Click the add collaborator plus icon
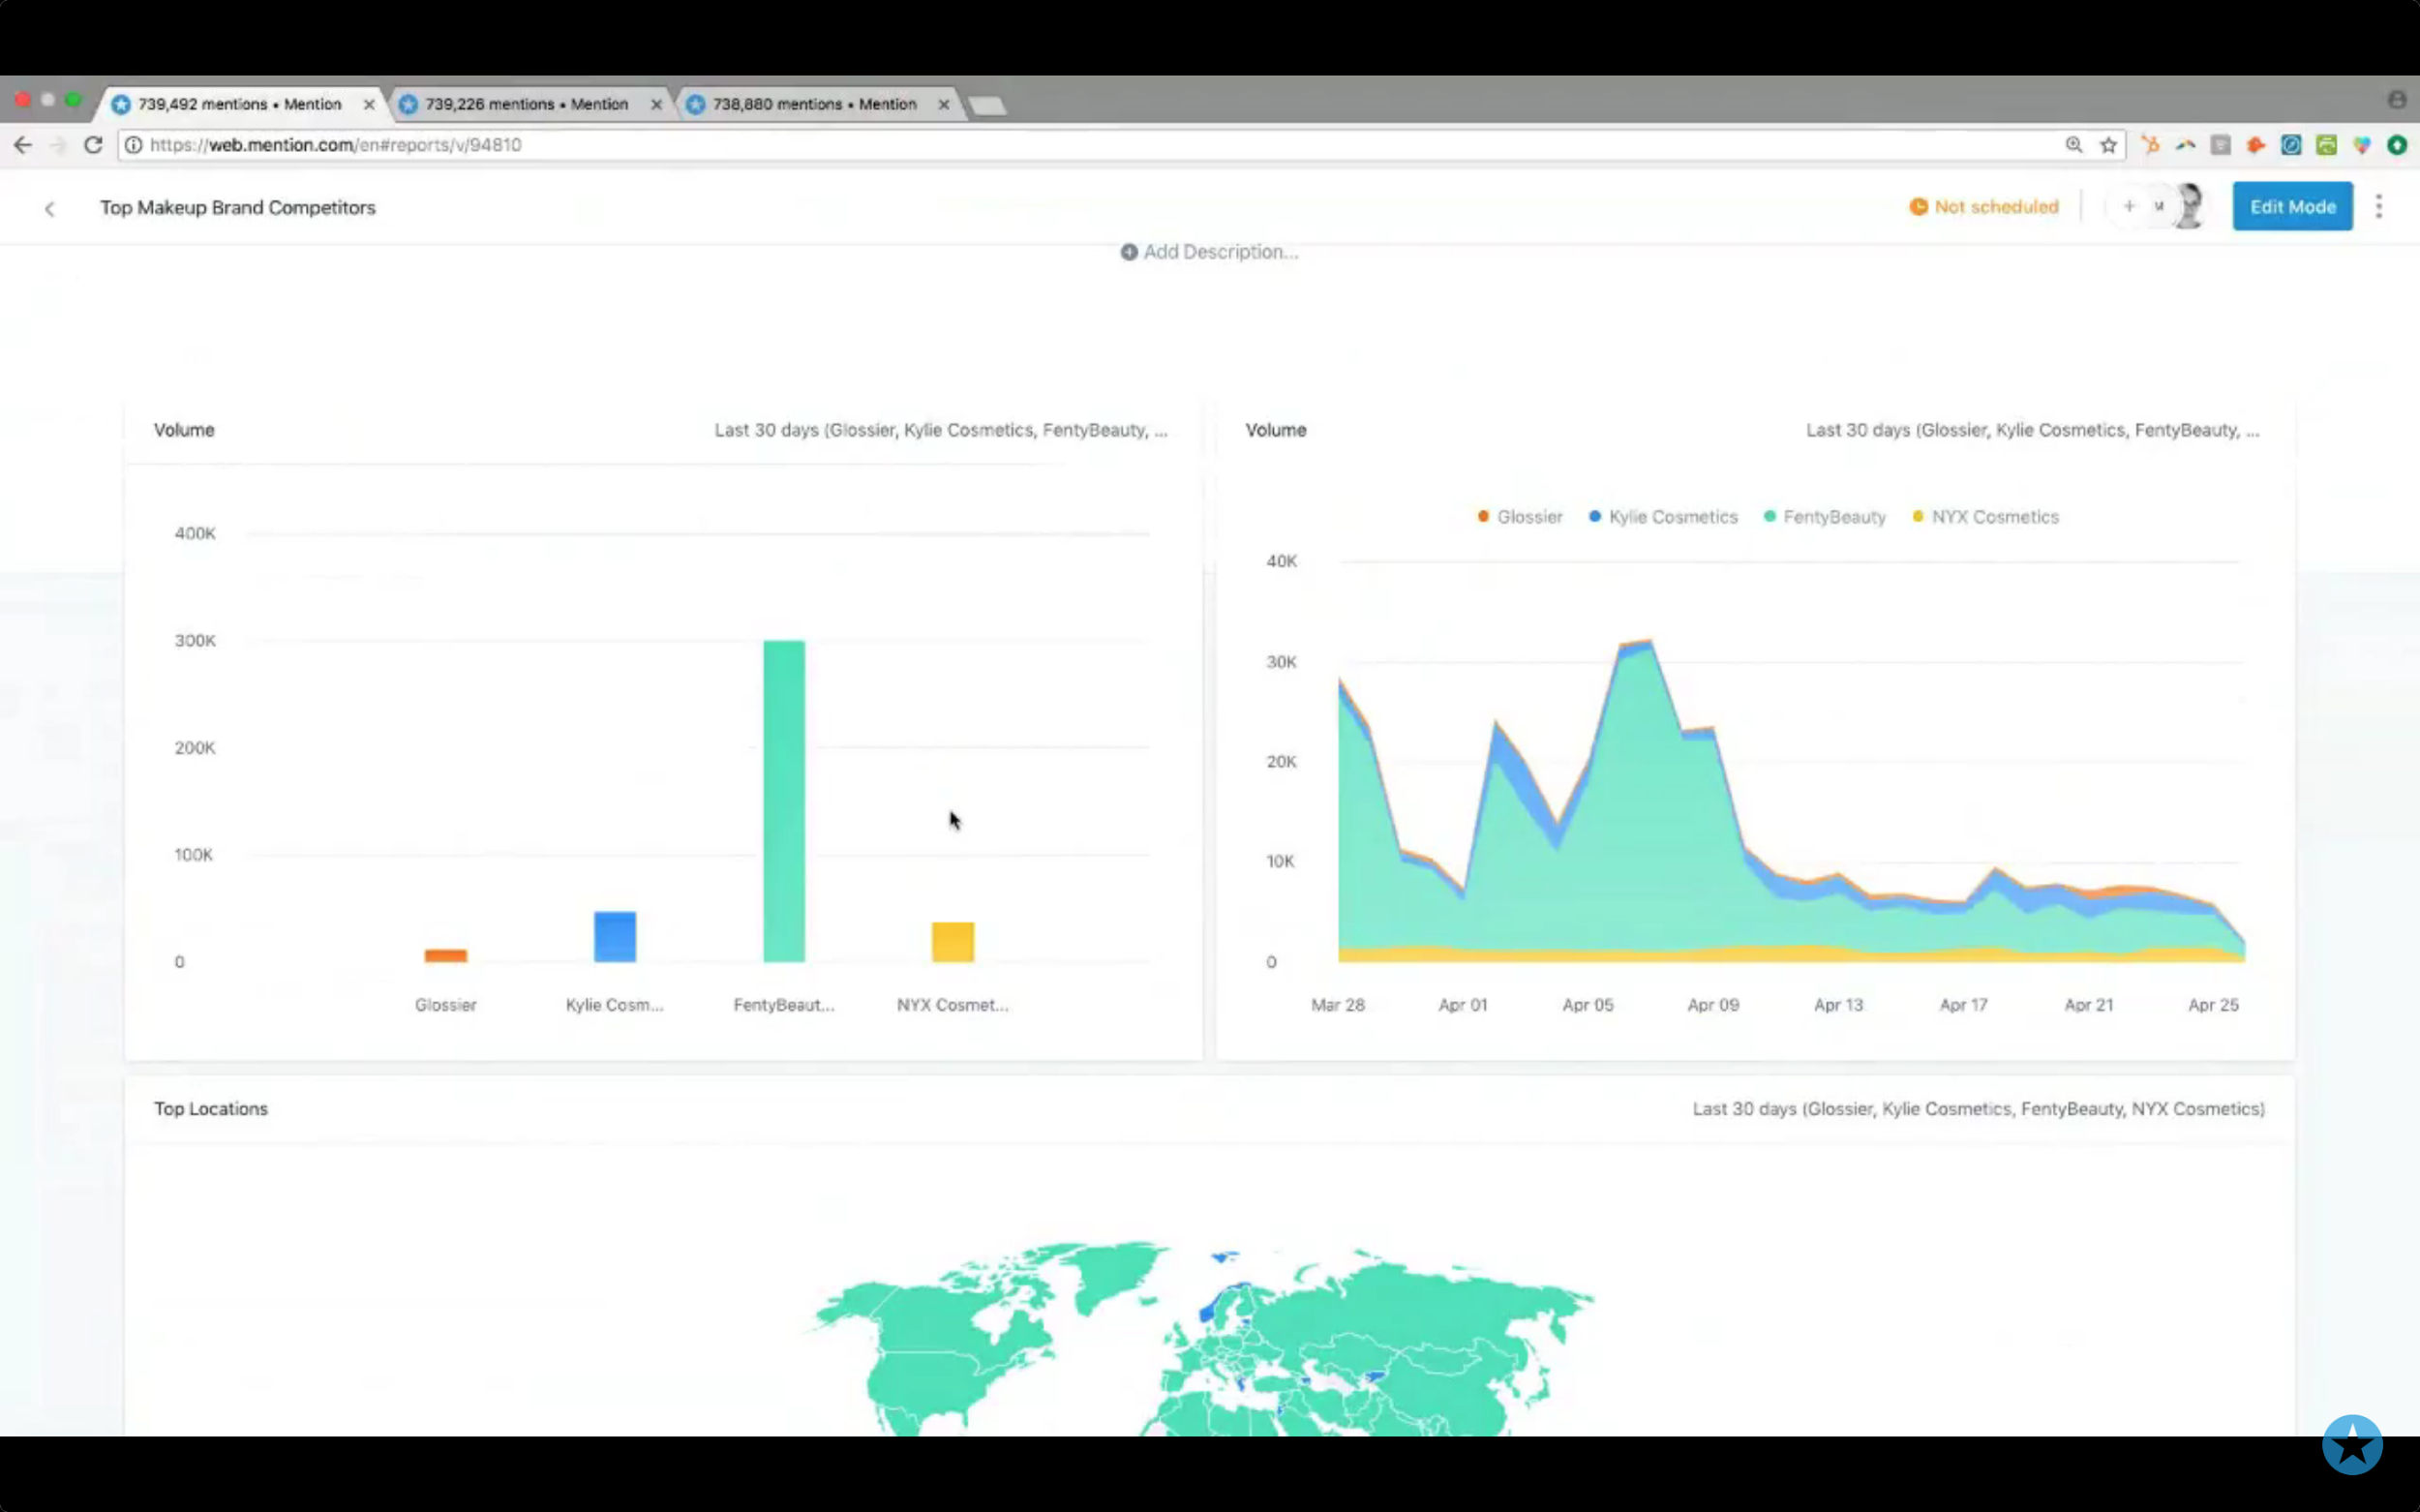This screenshot has width=2420, height=1512. tap(2129, 206)
